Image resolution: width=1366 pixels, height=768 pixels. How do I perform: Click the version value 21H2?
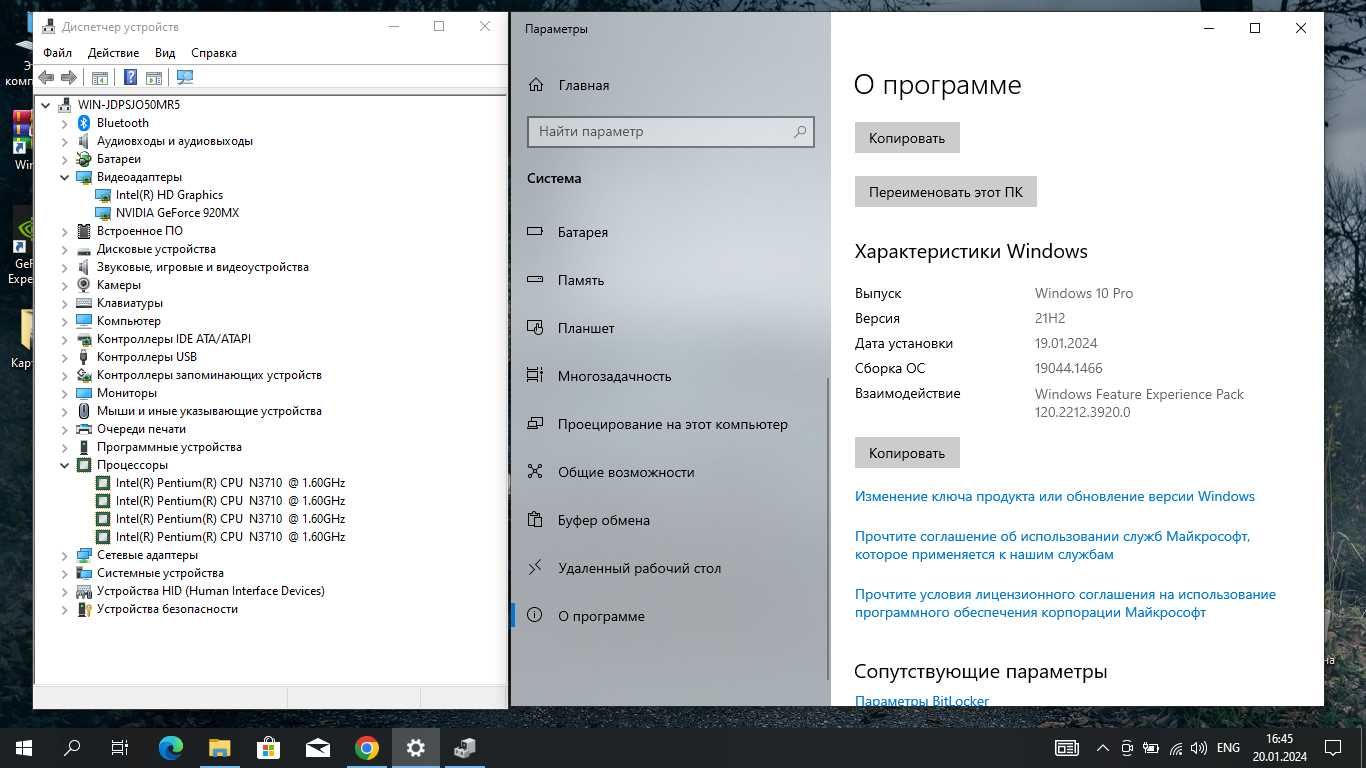pos(1050,318)
